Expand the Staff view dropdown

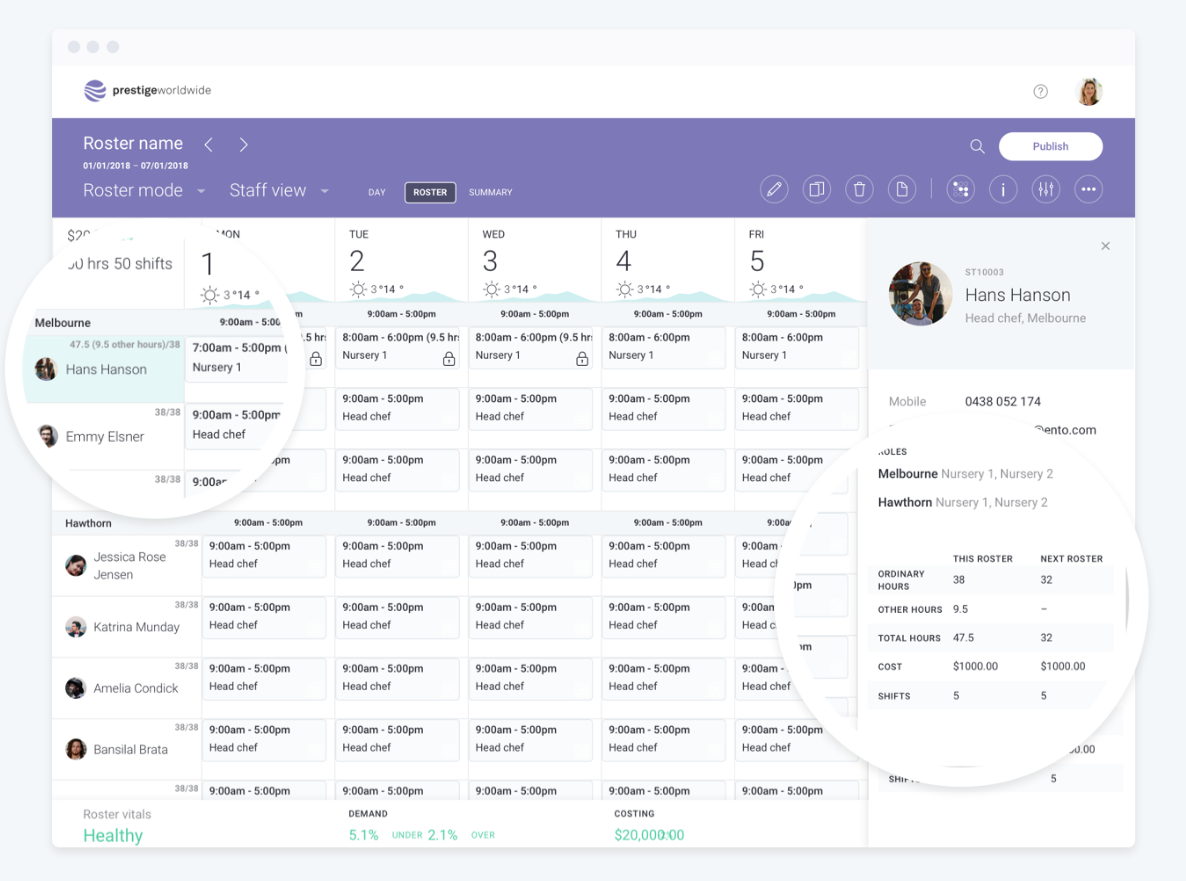pos(279,191)
